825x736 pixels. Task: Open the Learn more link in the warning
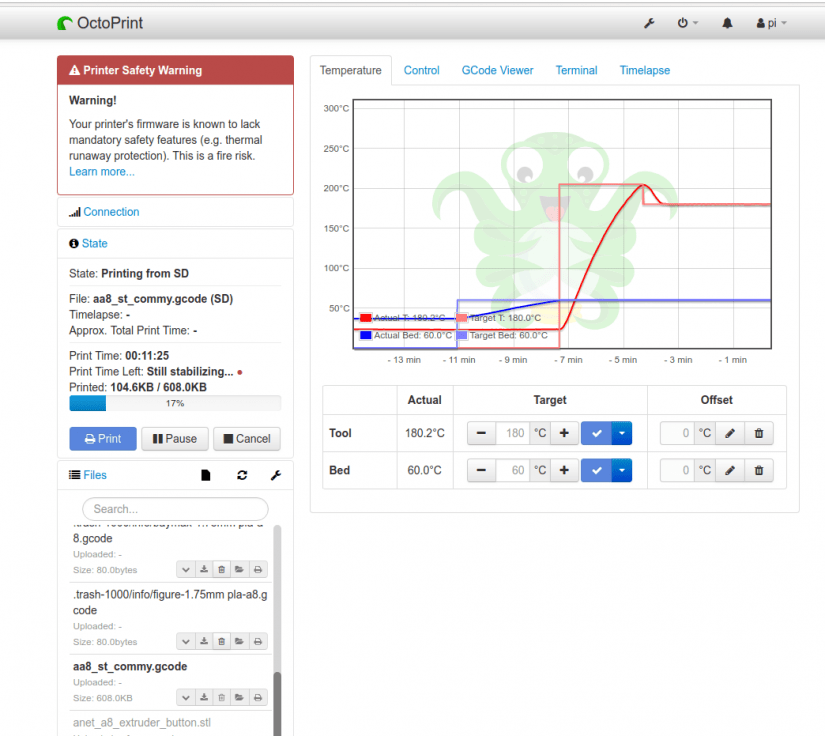pos(101,171)
